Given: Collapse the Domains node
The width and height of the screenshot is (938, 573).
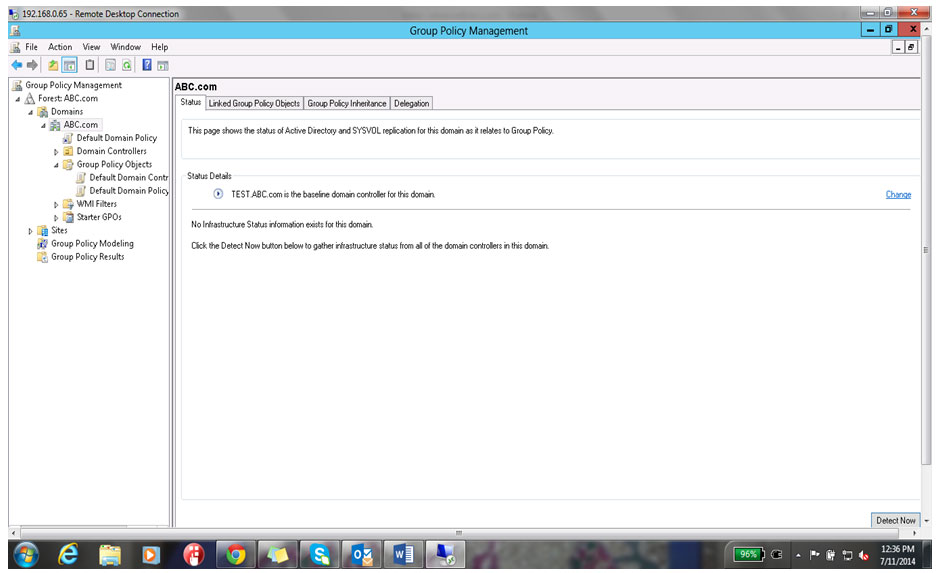Looking at the screenshot, I should (31, 112).
